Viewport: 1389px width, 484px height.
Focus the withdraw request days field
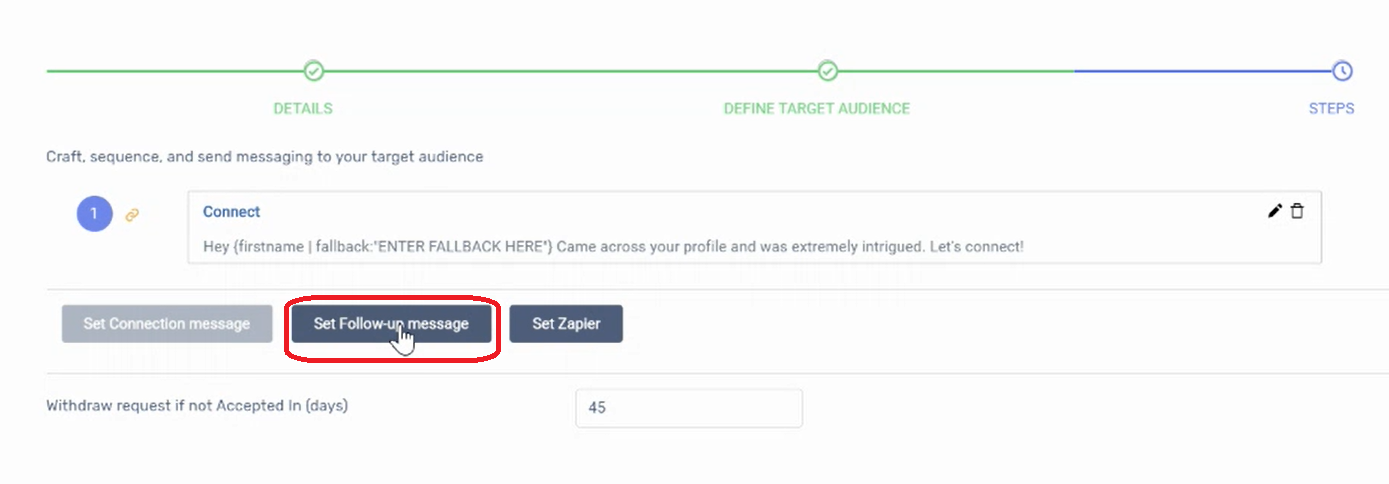coord(689,408)
